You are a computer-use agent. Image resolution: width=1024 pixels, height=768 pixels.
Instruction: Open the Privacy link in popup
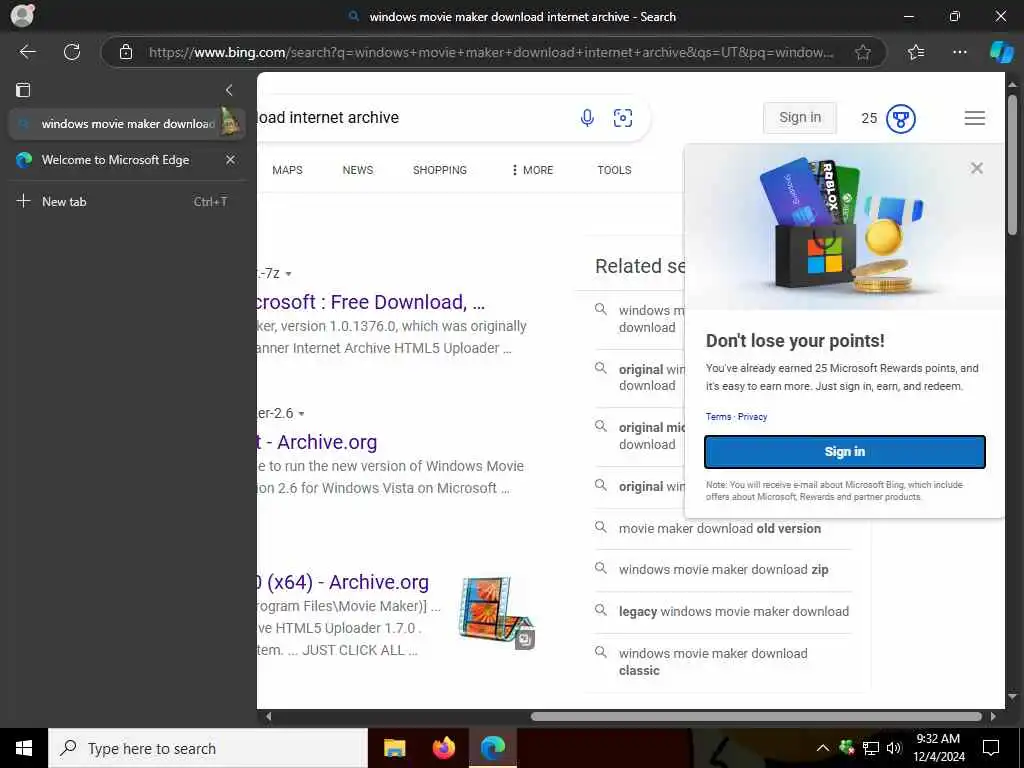(752, 417)
